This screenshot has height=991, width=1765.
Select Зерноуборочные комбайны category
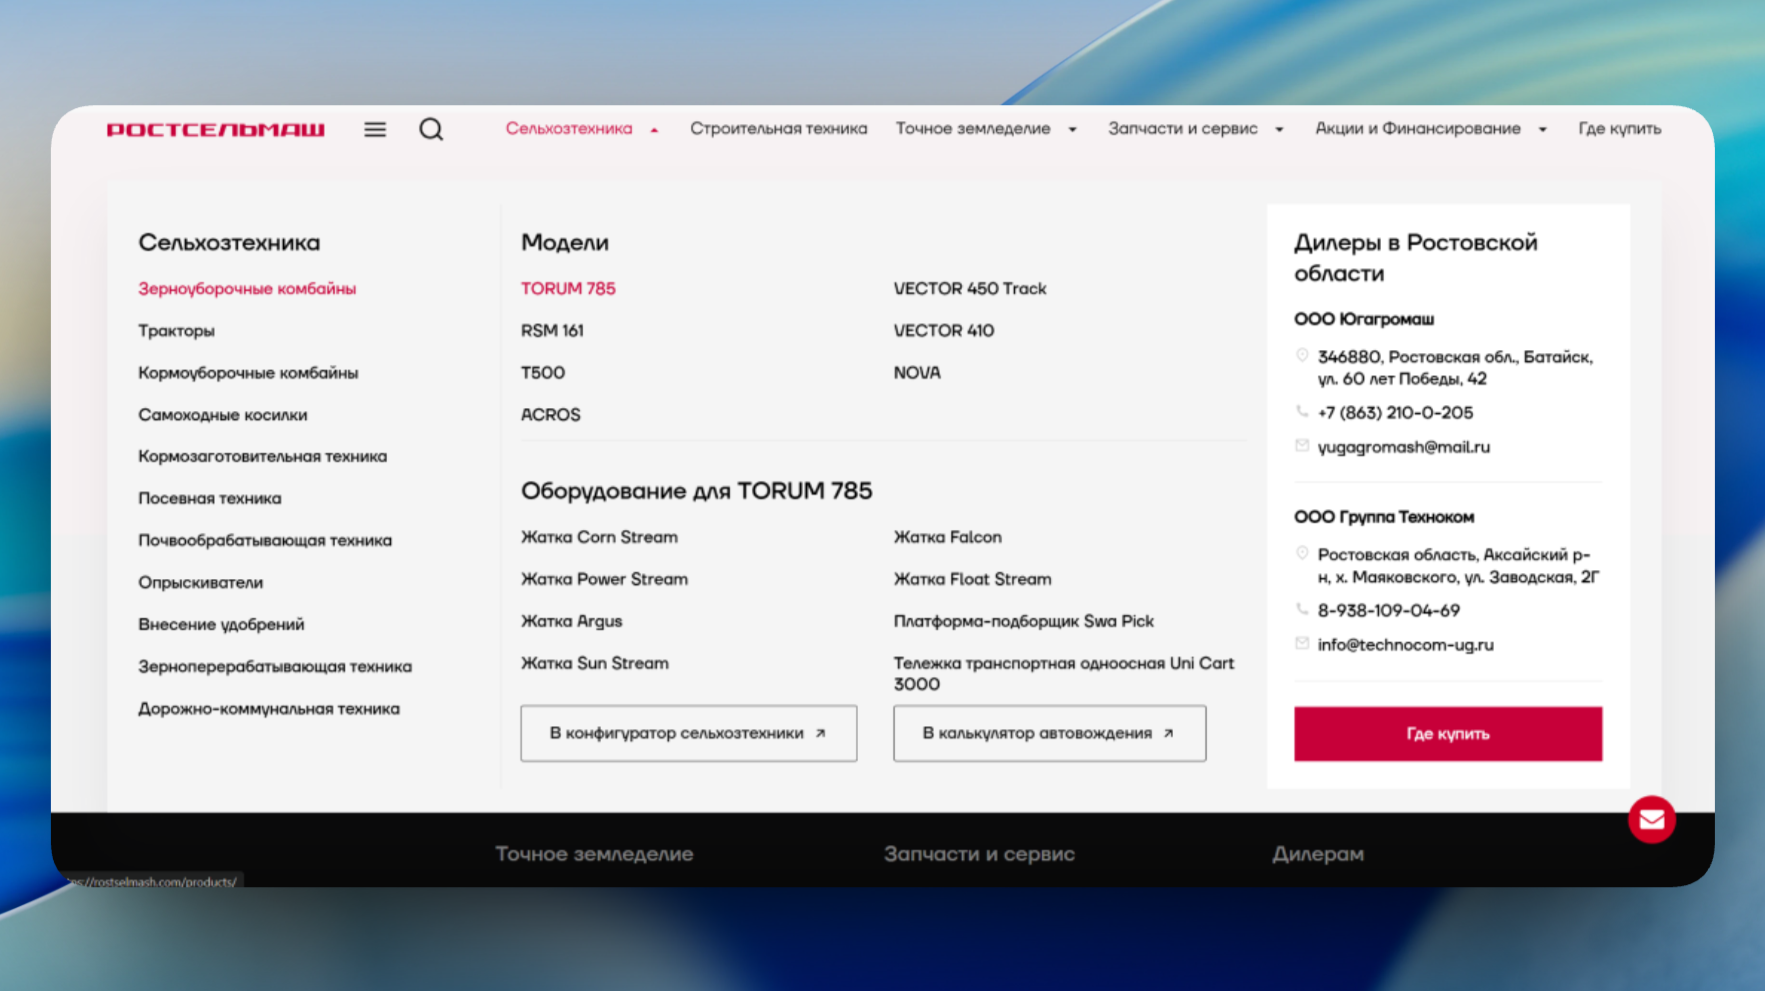click(247, 289)
